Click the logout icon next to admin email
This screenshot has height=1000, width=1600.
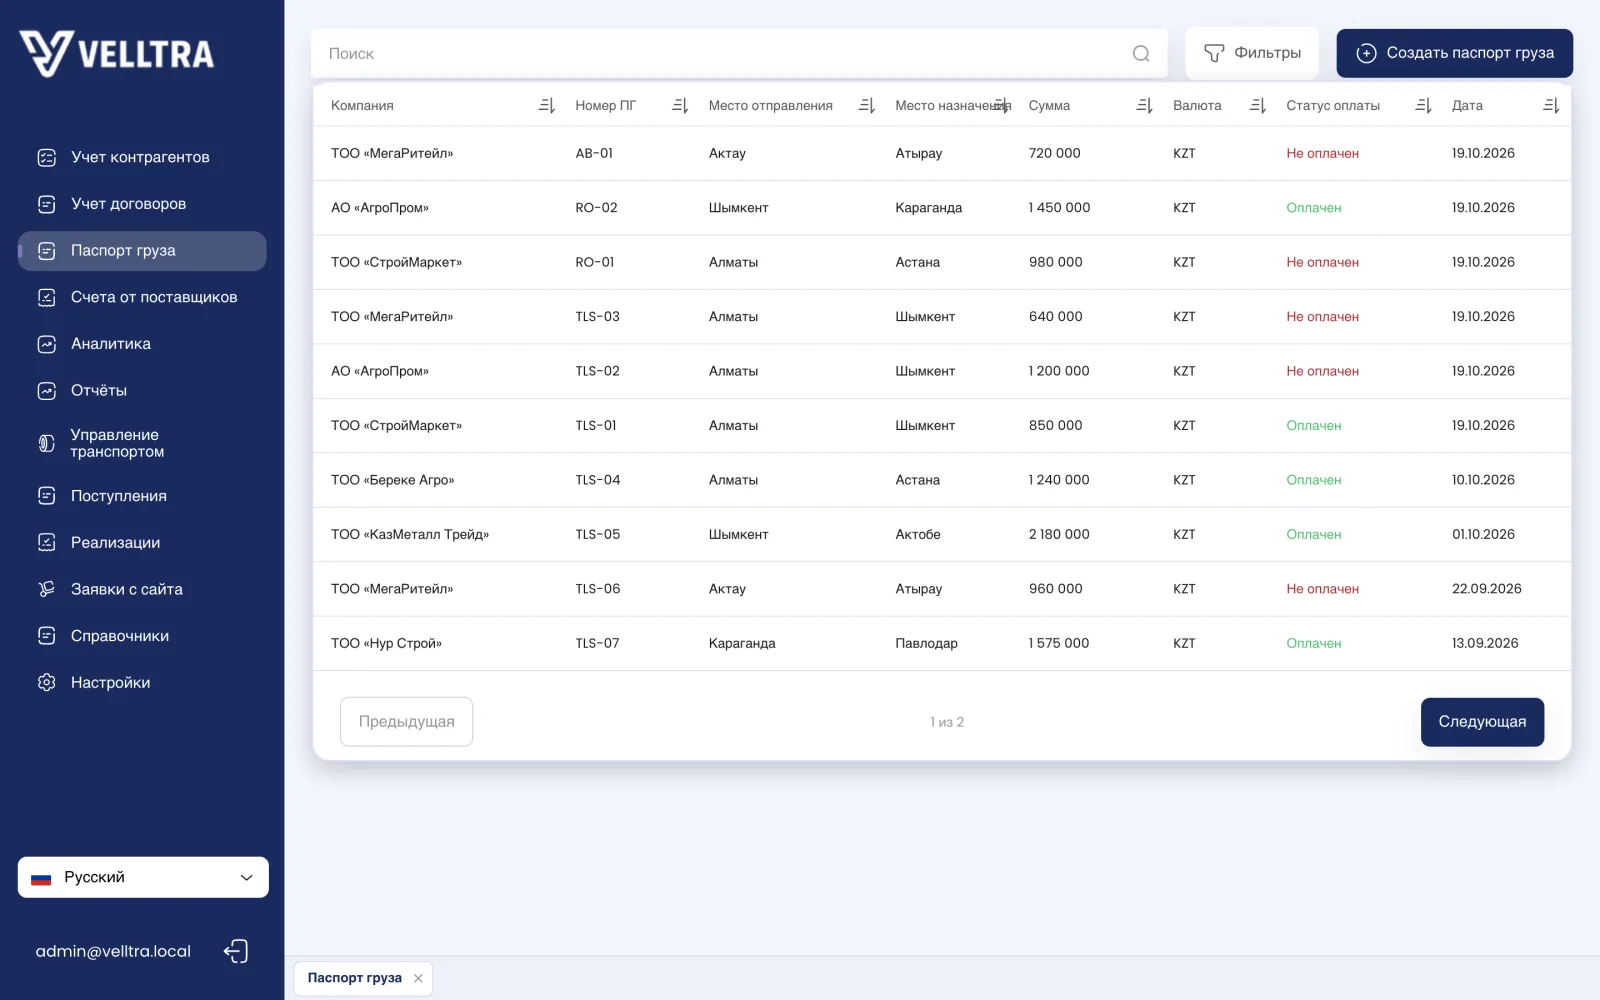pyautogui.click(x=236, y=951)
